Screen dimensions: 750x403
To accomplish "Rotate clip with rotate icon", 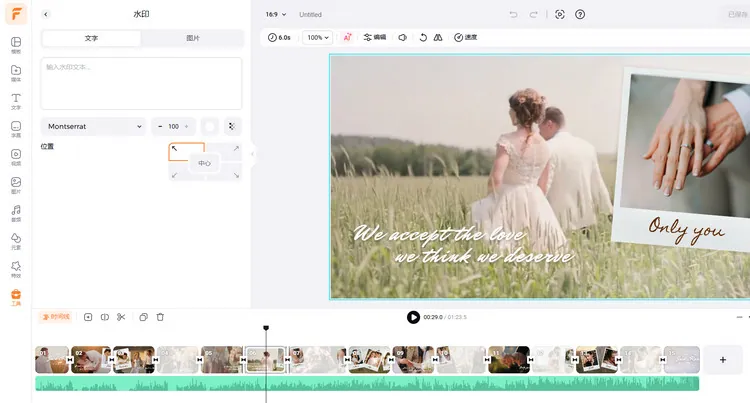I will 423,37.
